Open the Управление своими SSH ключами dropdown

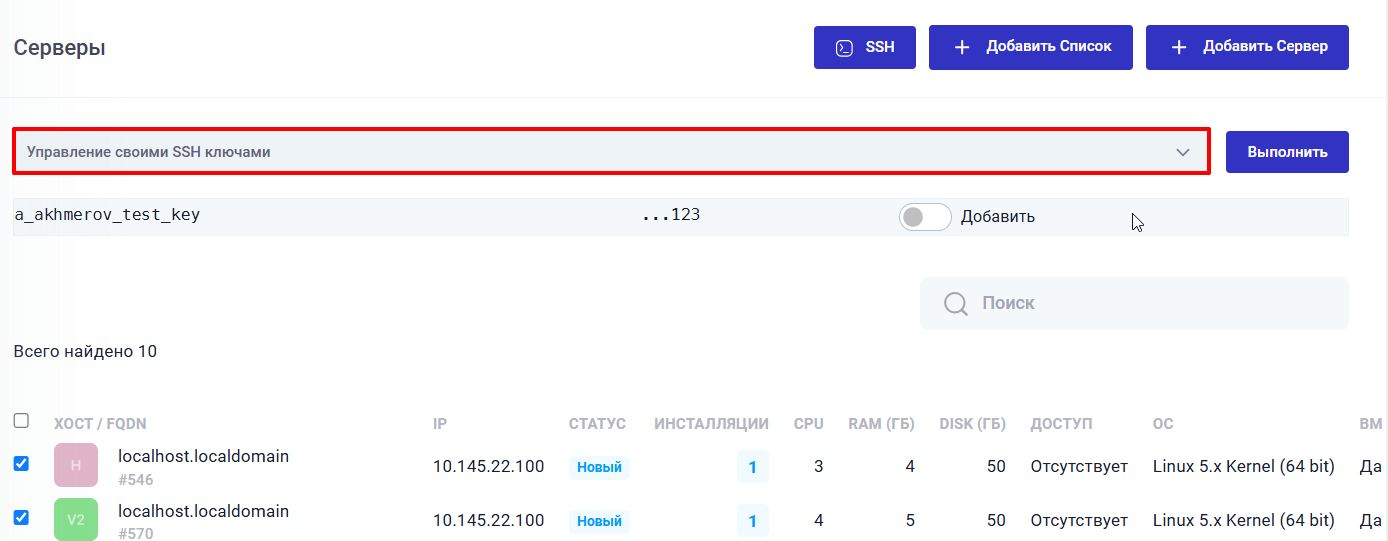click(611, 152)
